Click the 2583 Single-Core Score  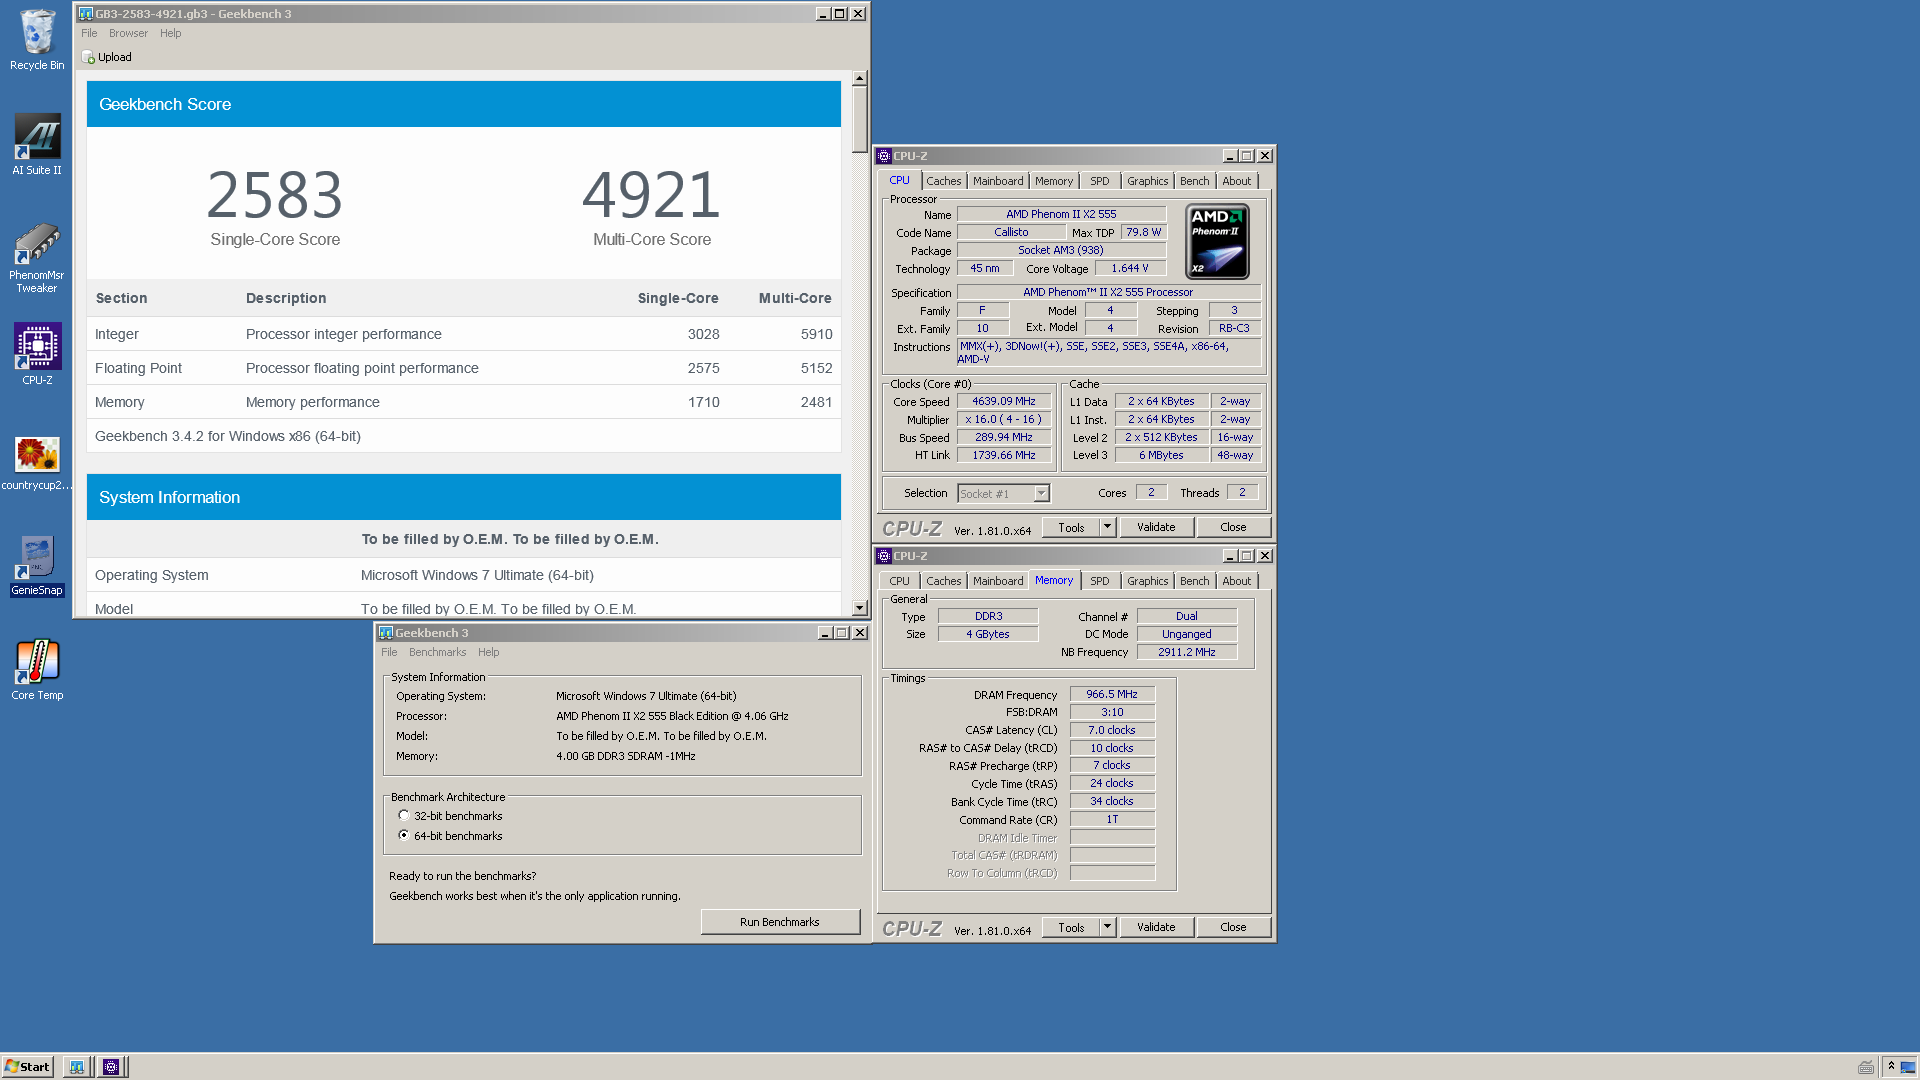point(275,195)
